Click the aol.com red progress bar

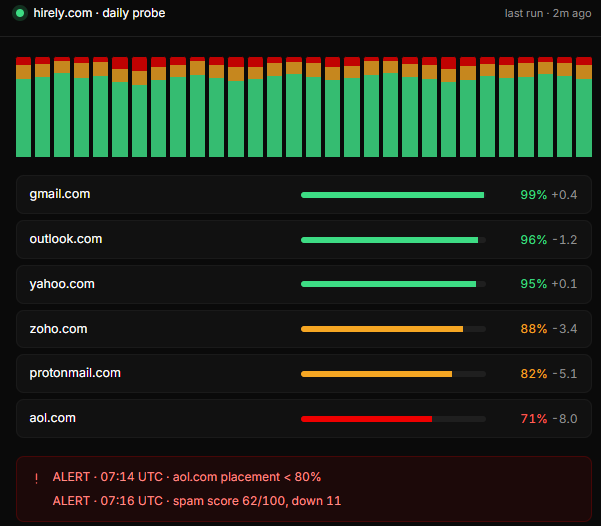[393, 419]
